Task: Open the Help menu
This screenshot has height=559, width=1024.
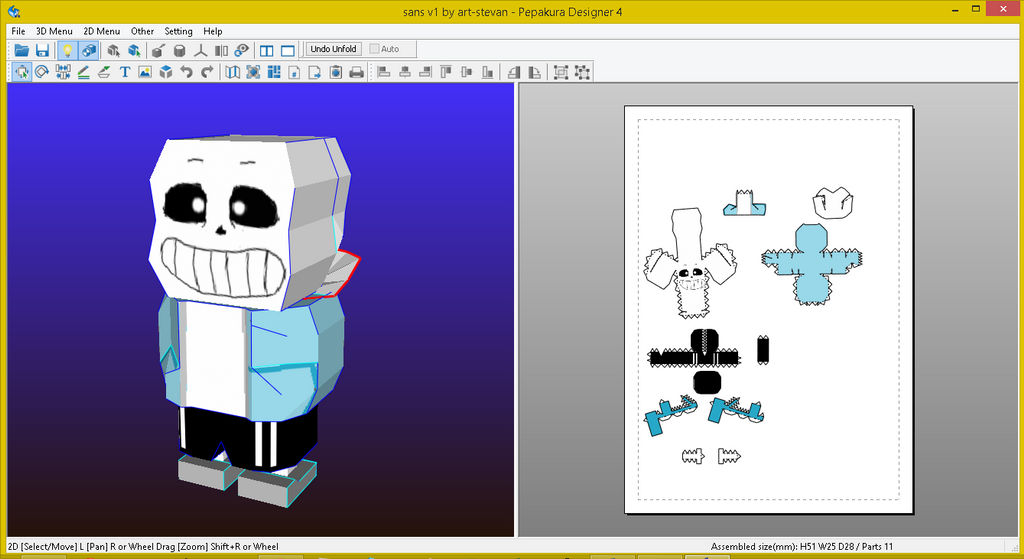Action: pos(213,31)
